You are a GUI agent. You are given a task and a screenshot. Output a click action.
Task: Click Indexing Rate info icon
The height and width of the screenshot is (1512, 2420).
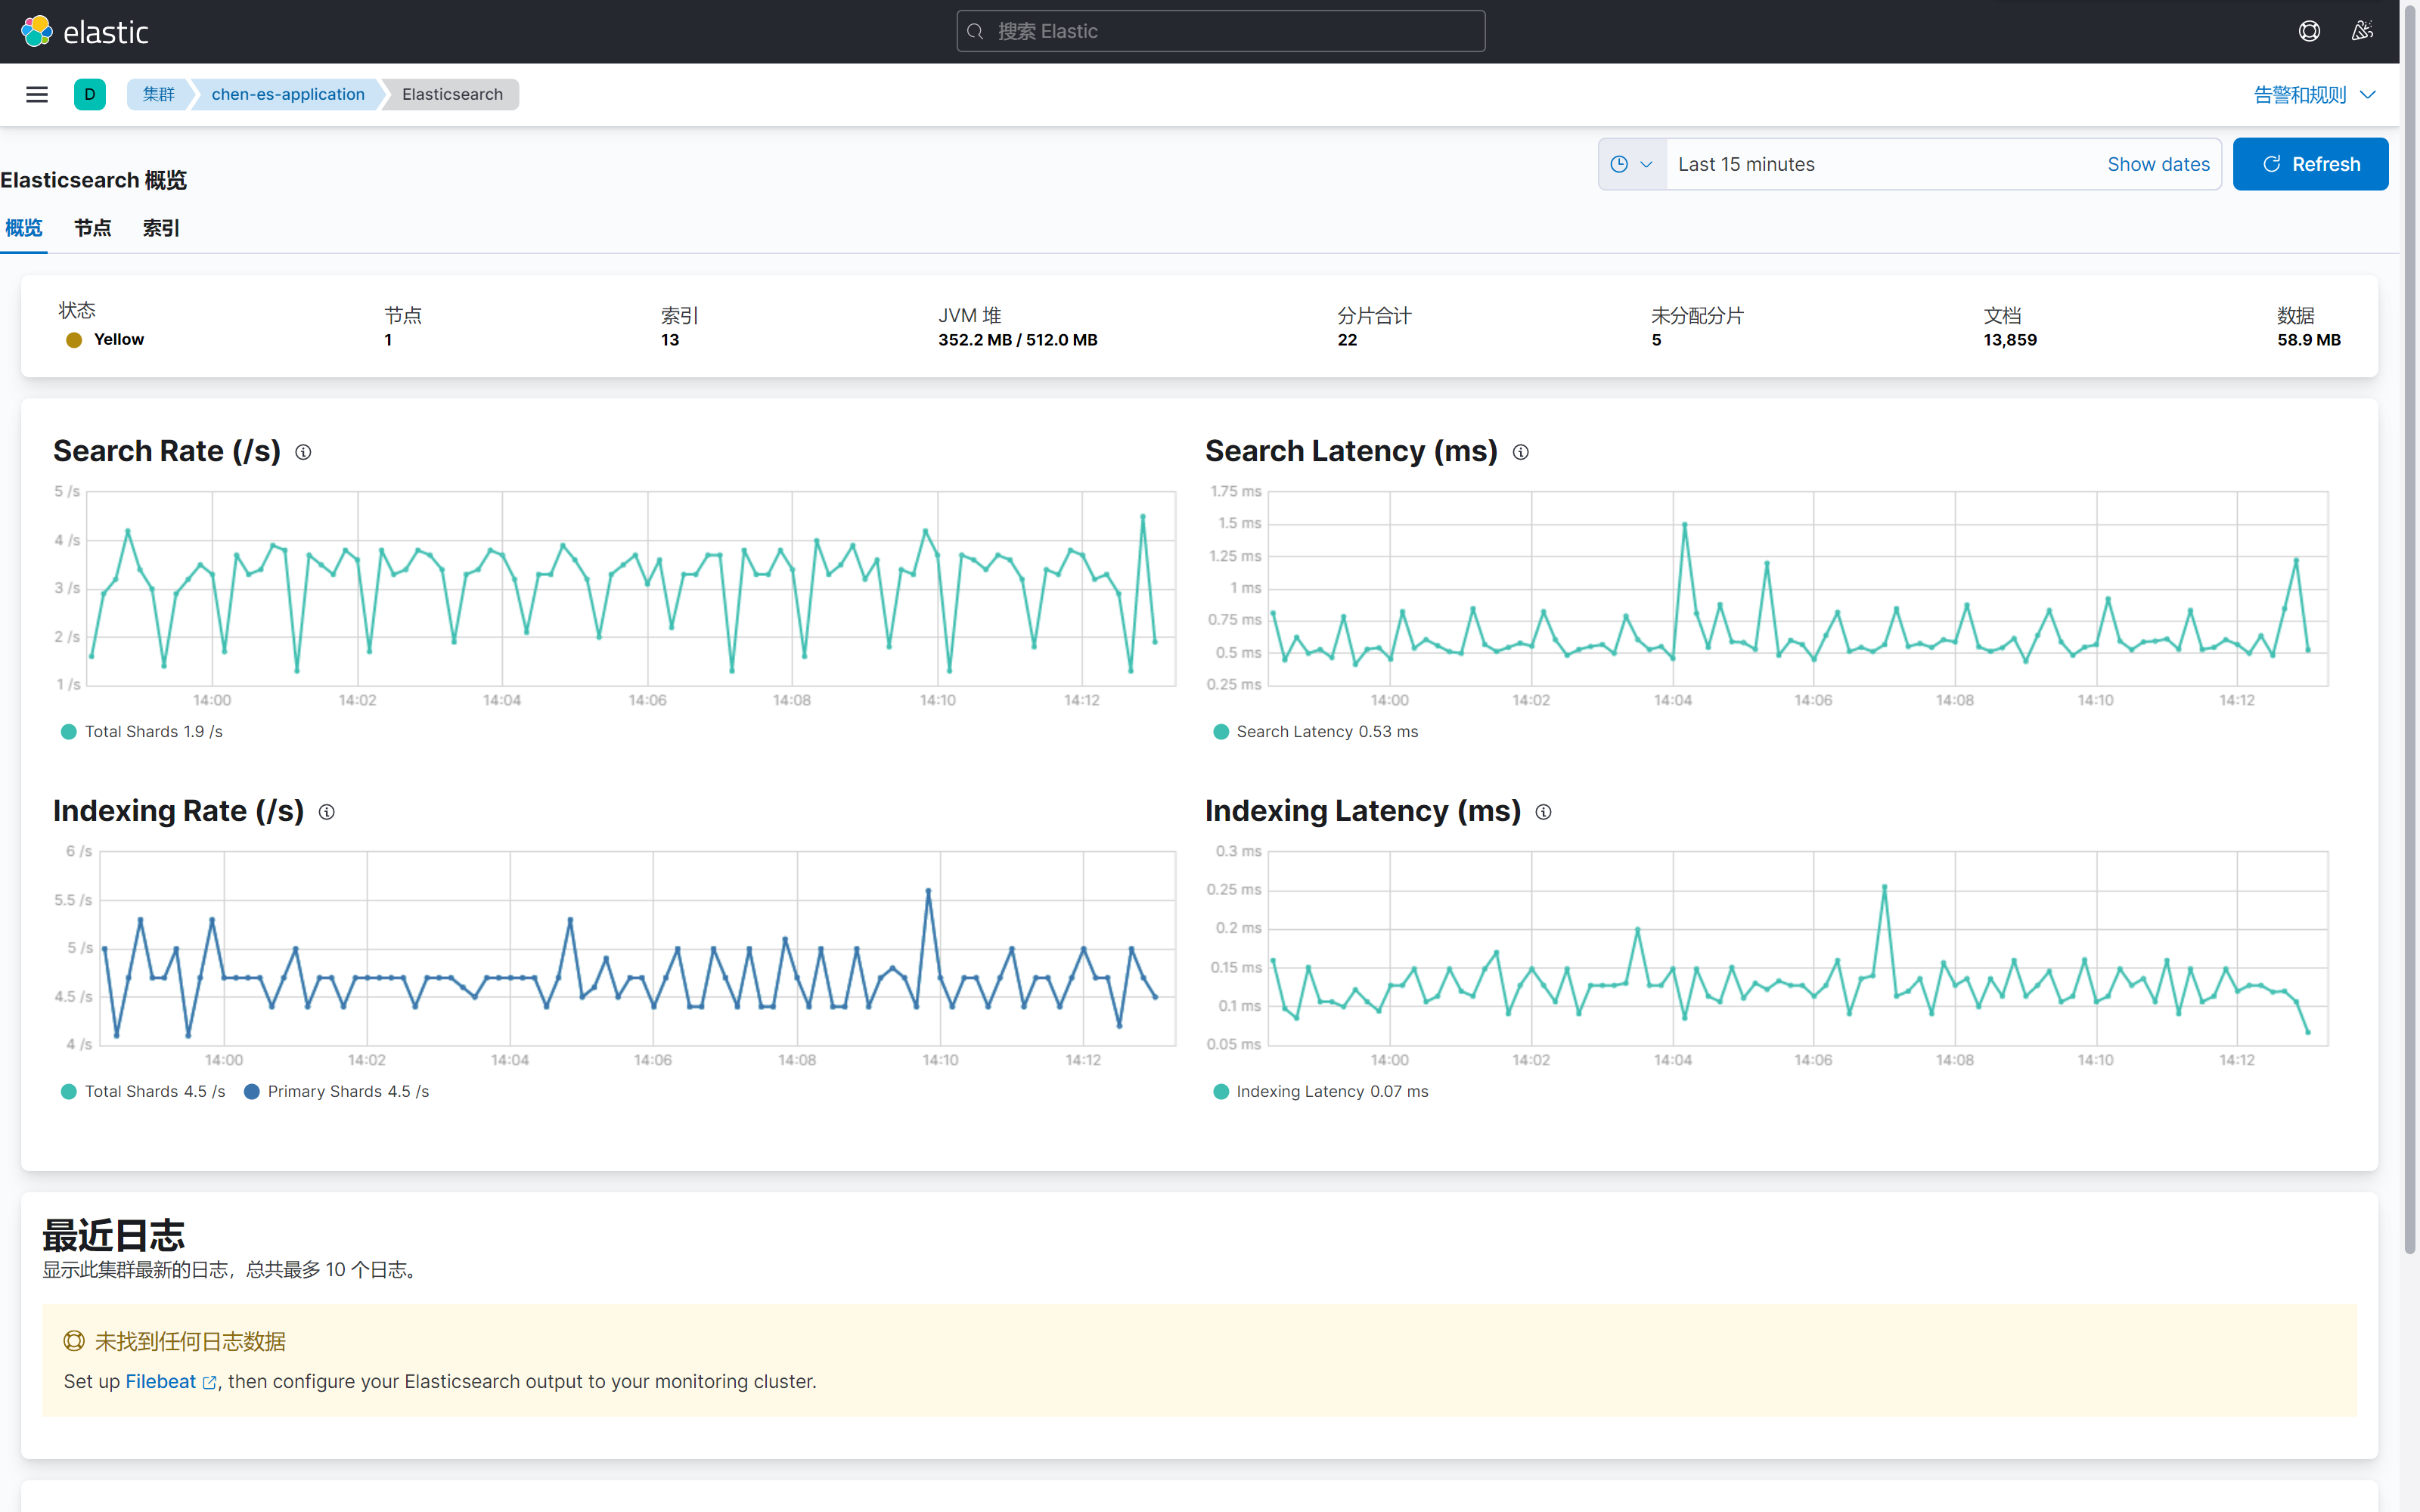tap(326, 812)
